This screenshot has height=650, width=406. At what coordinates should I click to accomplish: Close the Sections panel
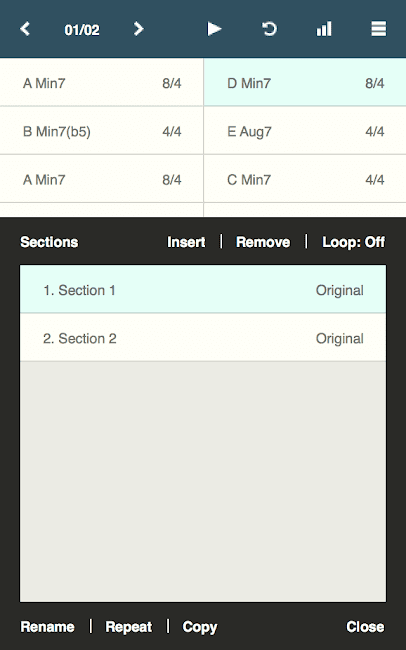[x=365, y=627]
